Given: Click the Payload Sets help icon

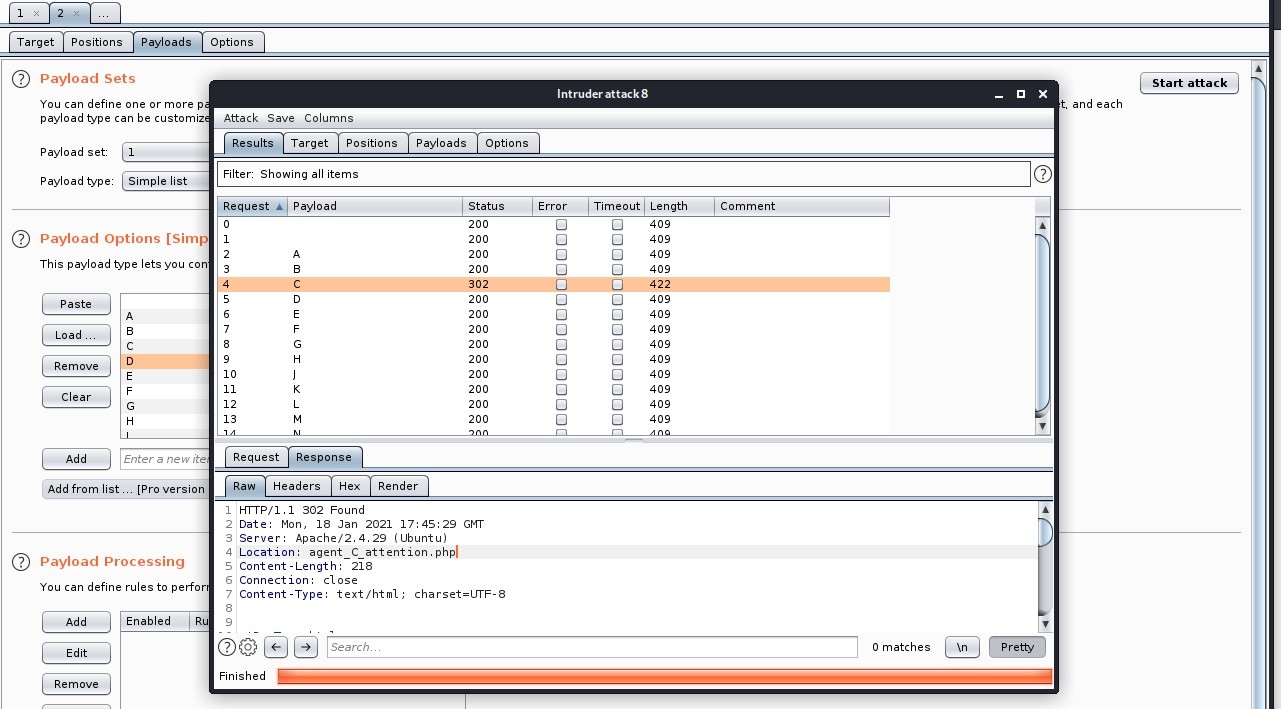Looking at the screenshot, I should coord(20,79).
